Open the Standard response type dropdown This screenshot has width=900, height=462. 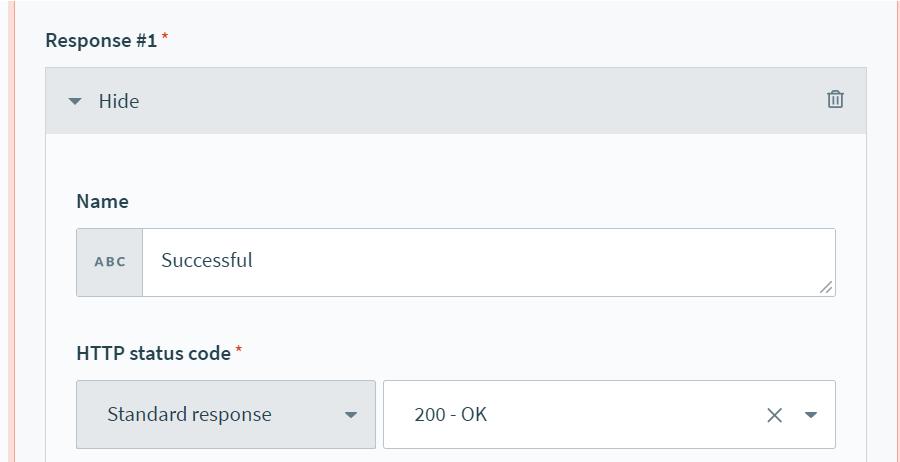pyautogui.click(x=225, y=414)
